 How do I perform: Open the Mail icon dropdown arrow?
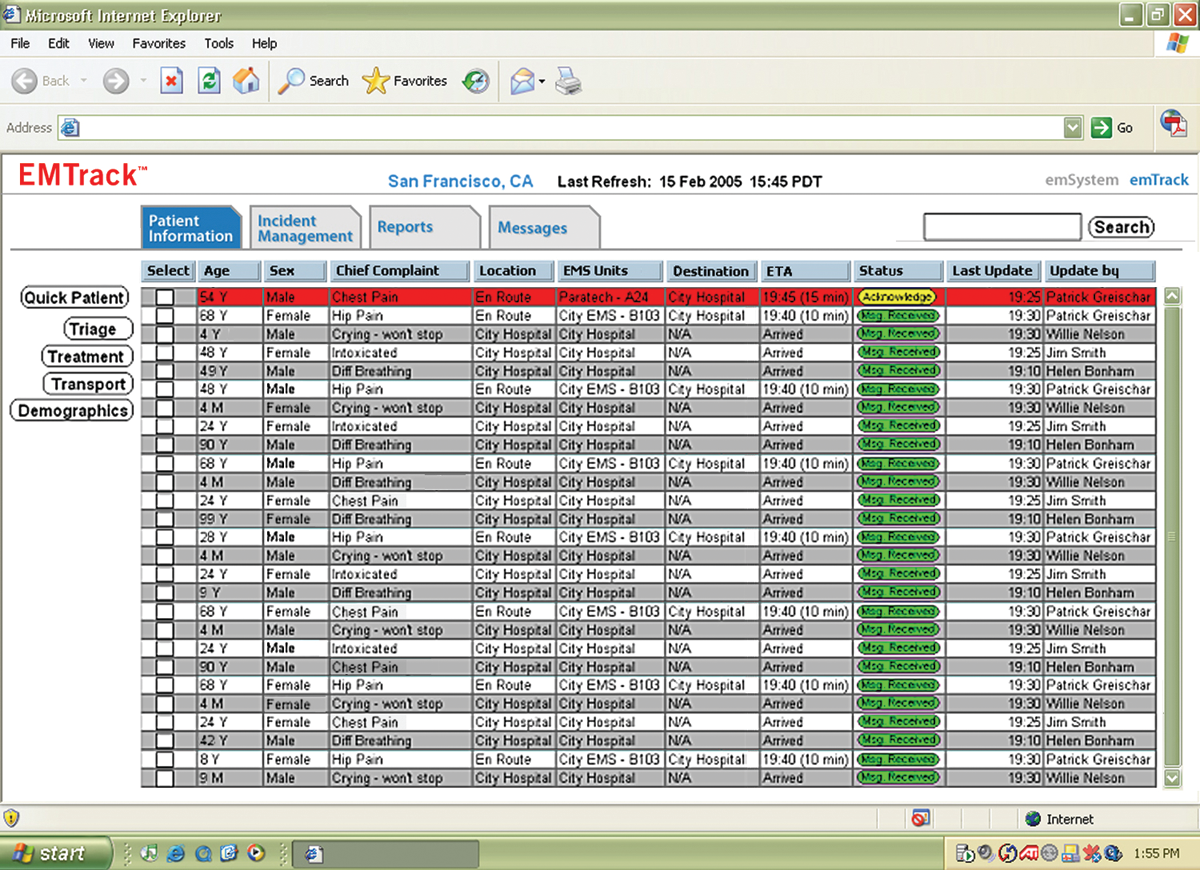pos(542,81)
